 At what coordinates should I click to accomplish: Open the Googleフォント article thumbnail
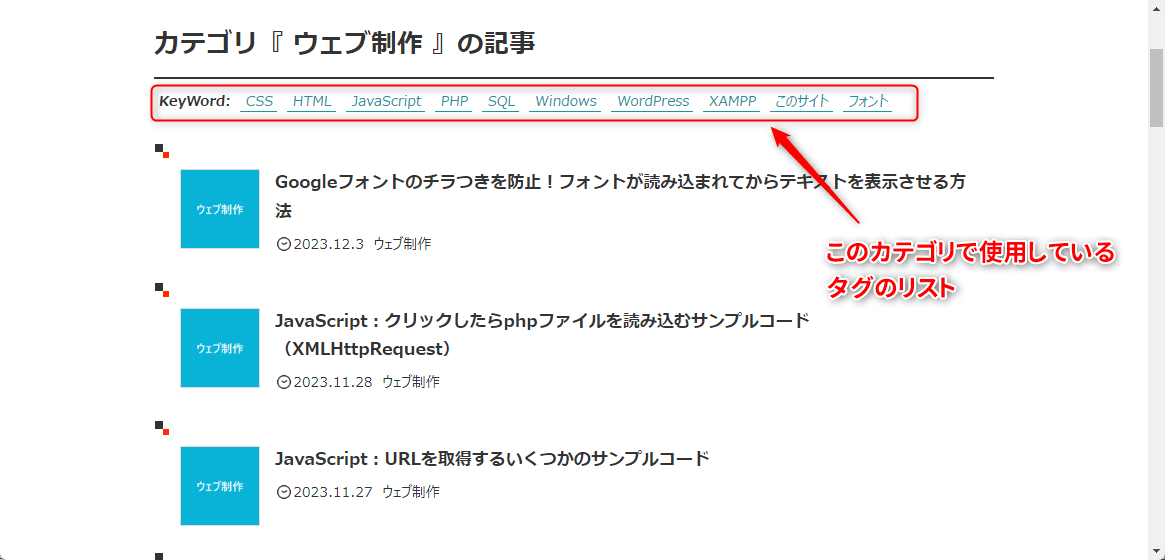pyautogui.click(x=219, y=209)
